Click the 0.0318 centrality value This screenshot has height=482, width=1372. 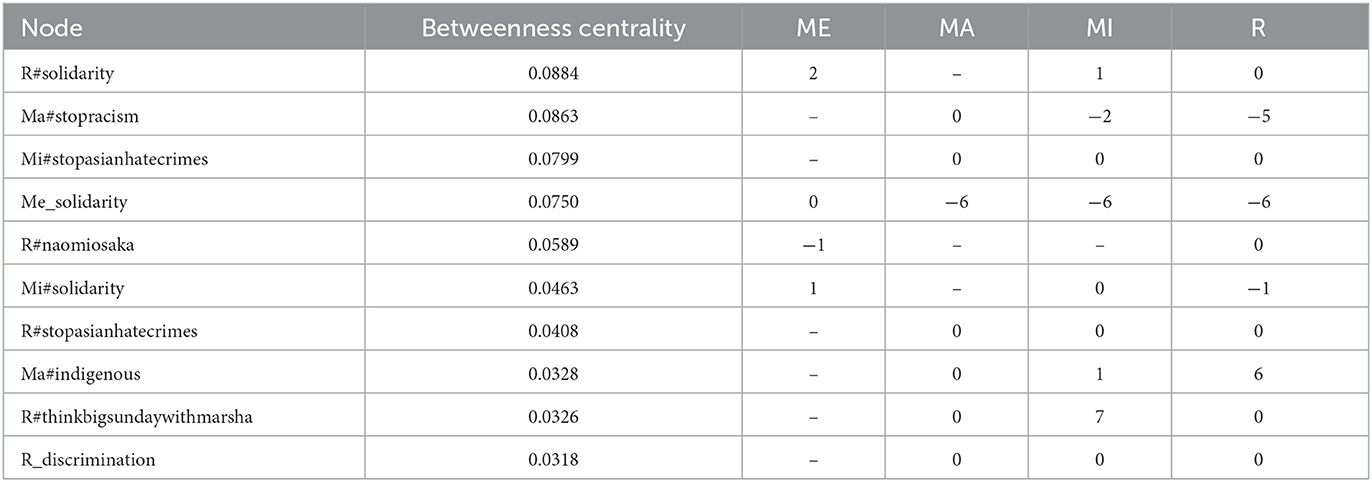pos(553,458)
